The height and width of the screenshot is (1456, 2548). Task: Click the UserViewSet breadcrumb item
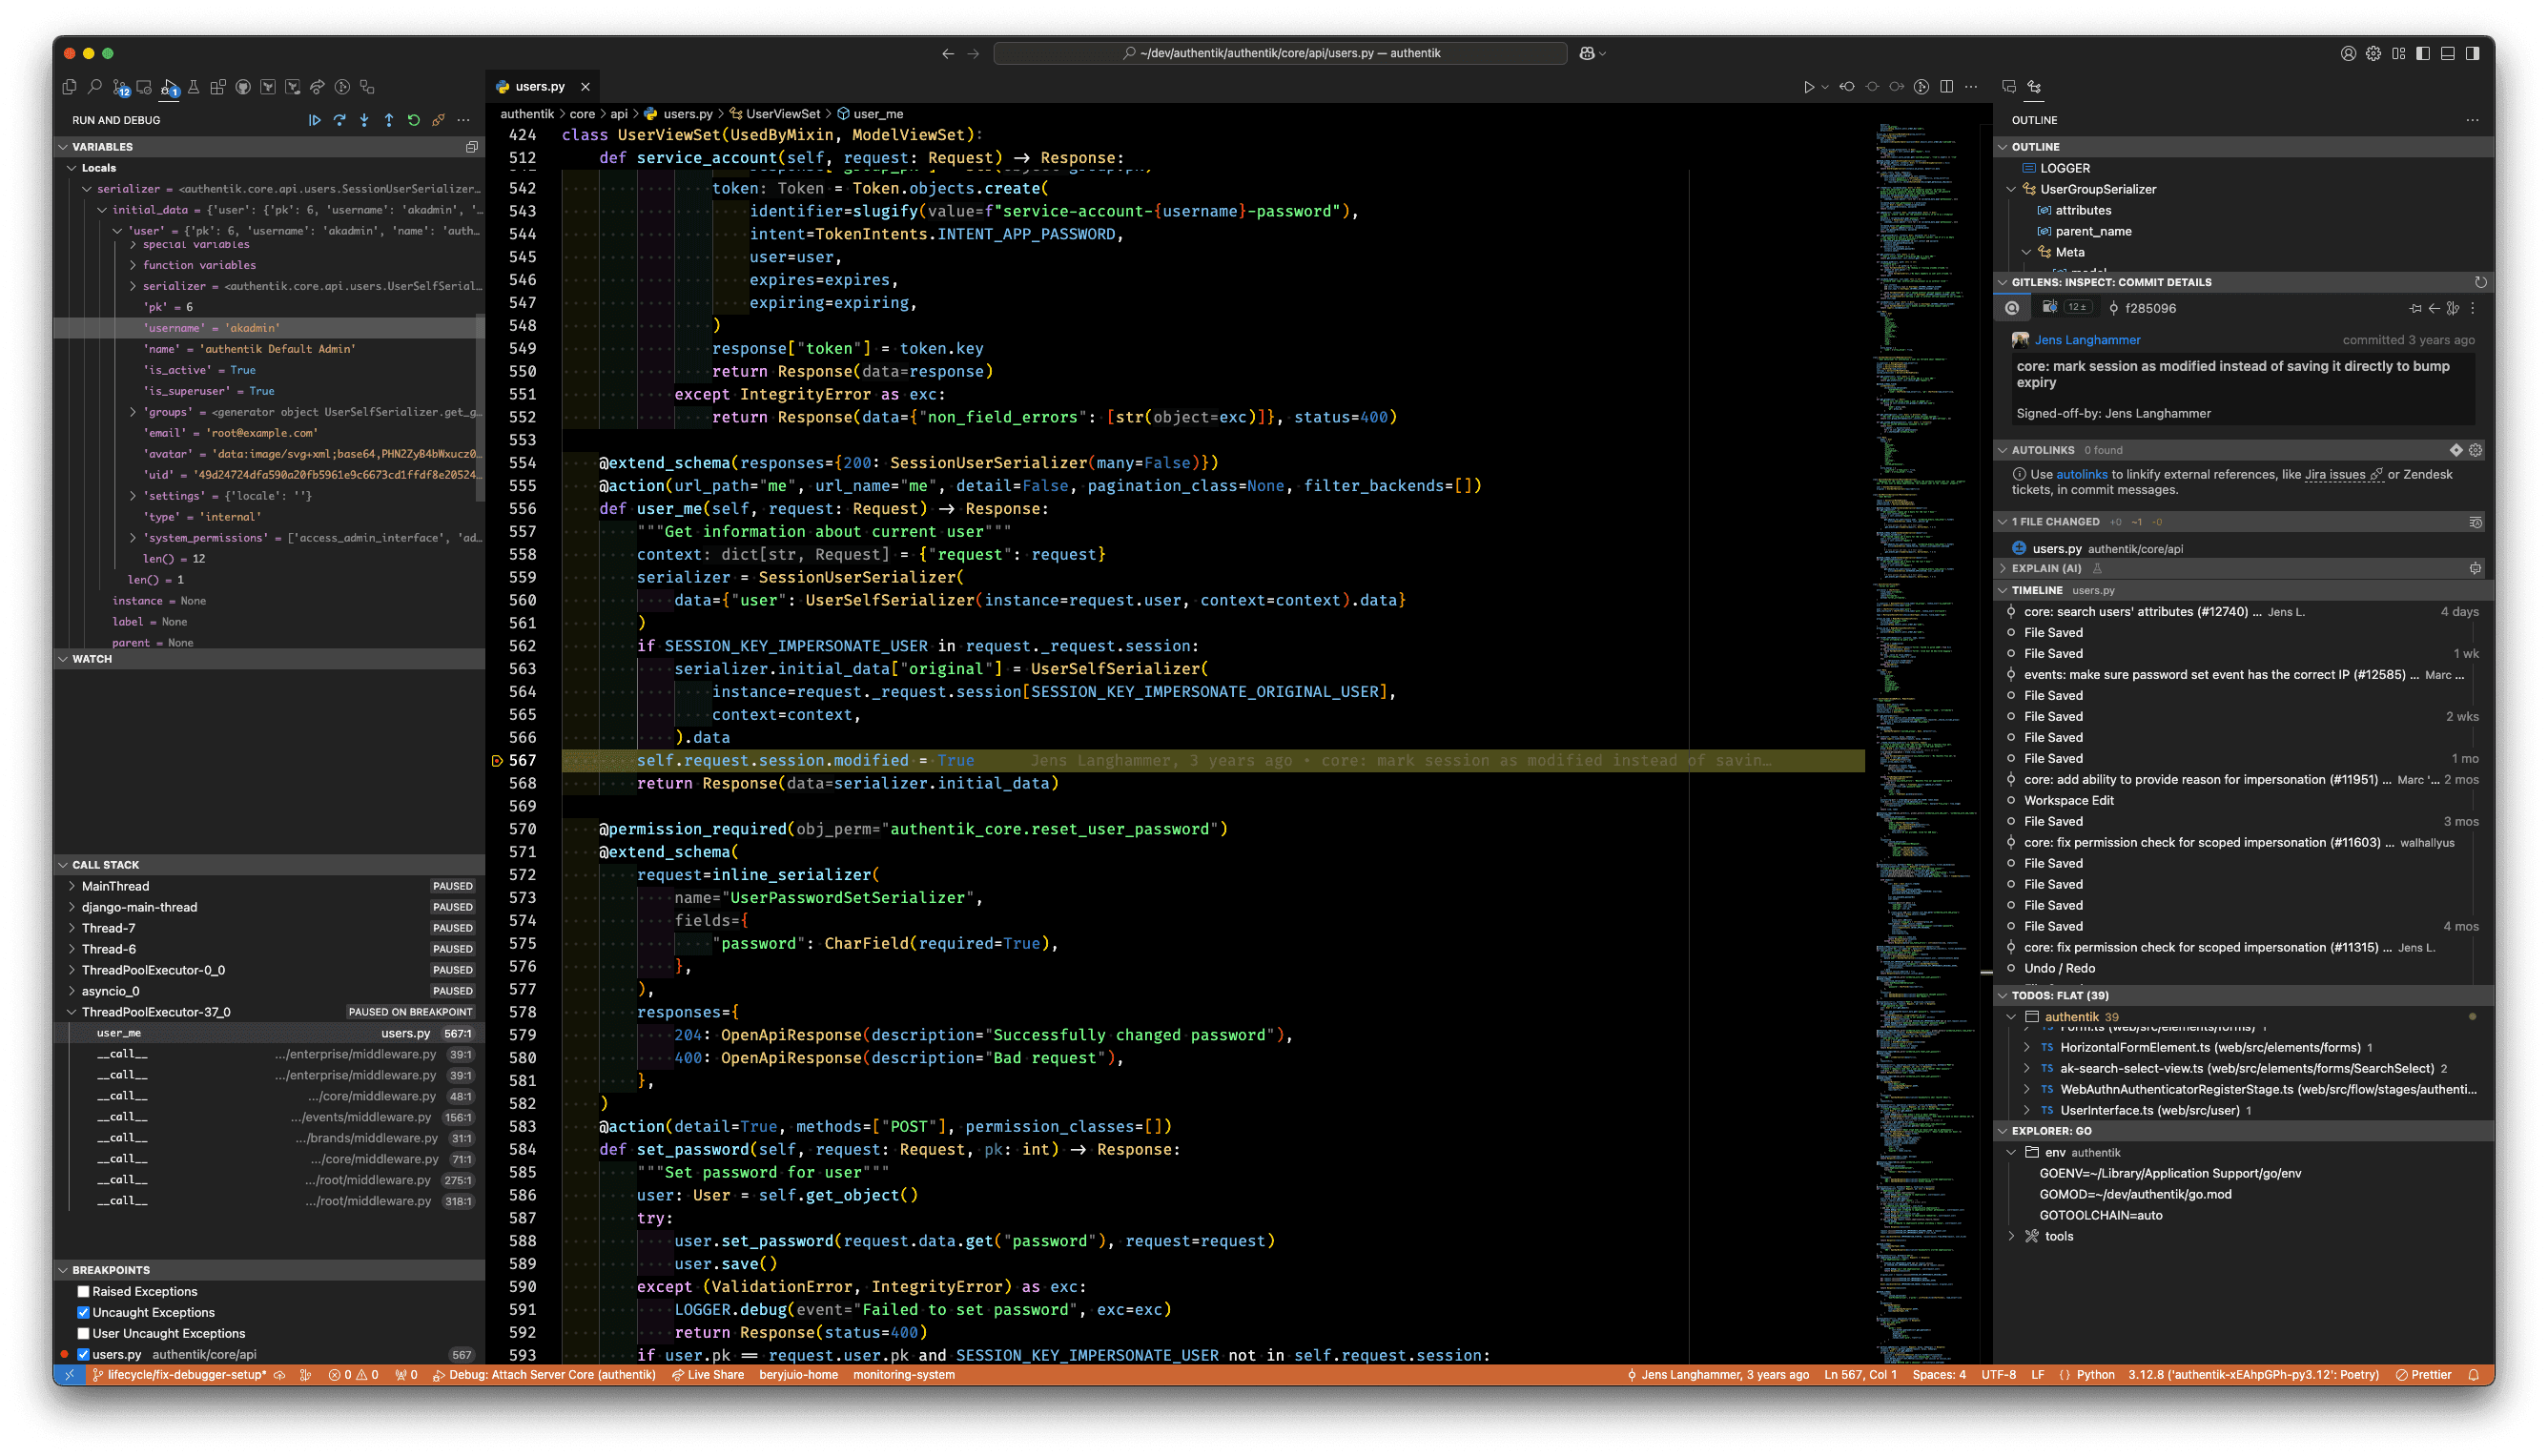[782, 114]
